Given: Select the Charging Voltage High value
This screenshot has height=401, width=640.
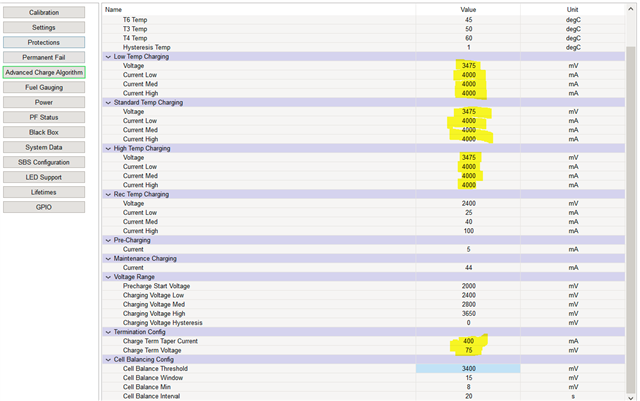Looking at the screenshot, I should click(x=468, y=314).
